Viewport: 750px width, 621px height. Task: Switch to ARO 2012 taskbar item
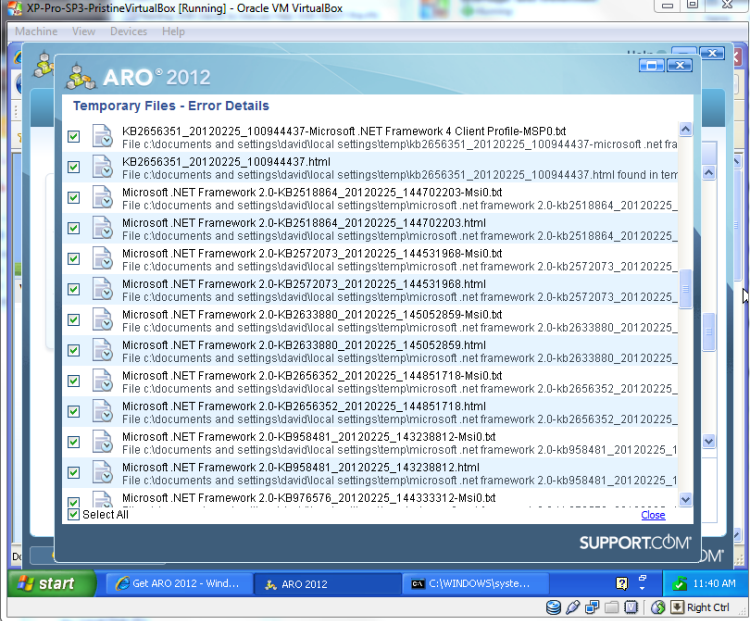327,584
